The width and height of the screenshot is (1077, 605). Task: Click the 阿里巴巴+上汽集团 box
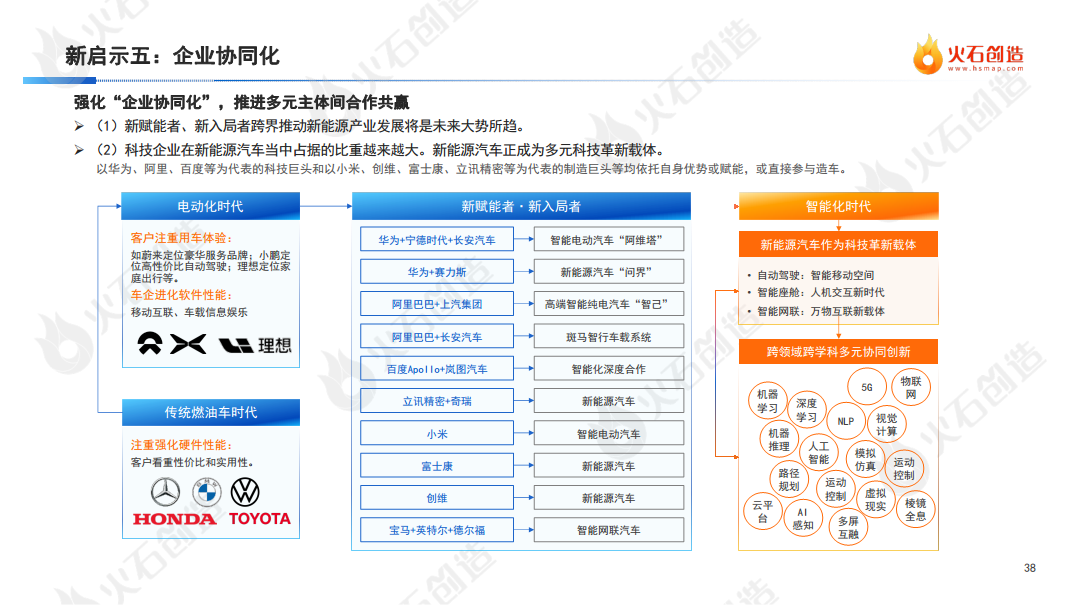(x=437, y=304)
